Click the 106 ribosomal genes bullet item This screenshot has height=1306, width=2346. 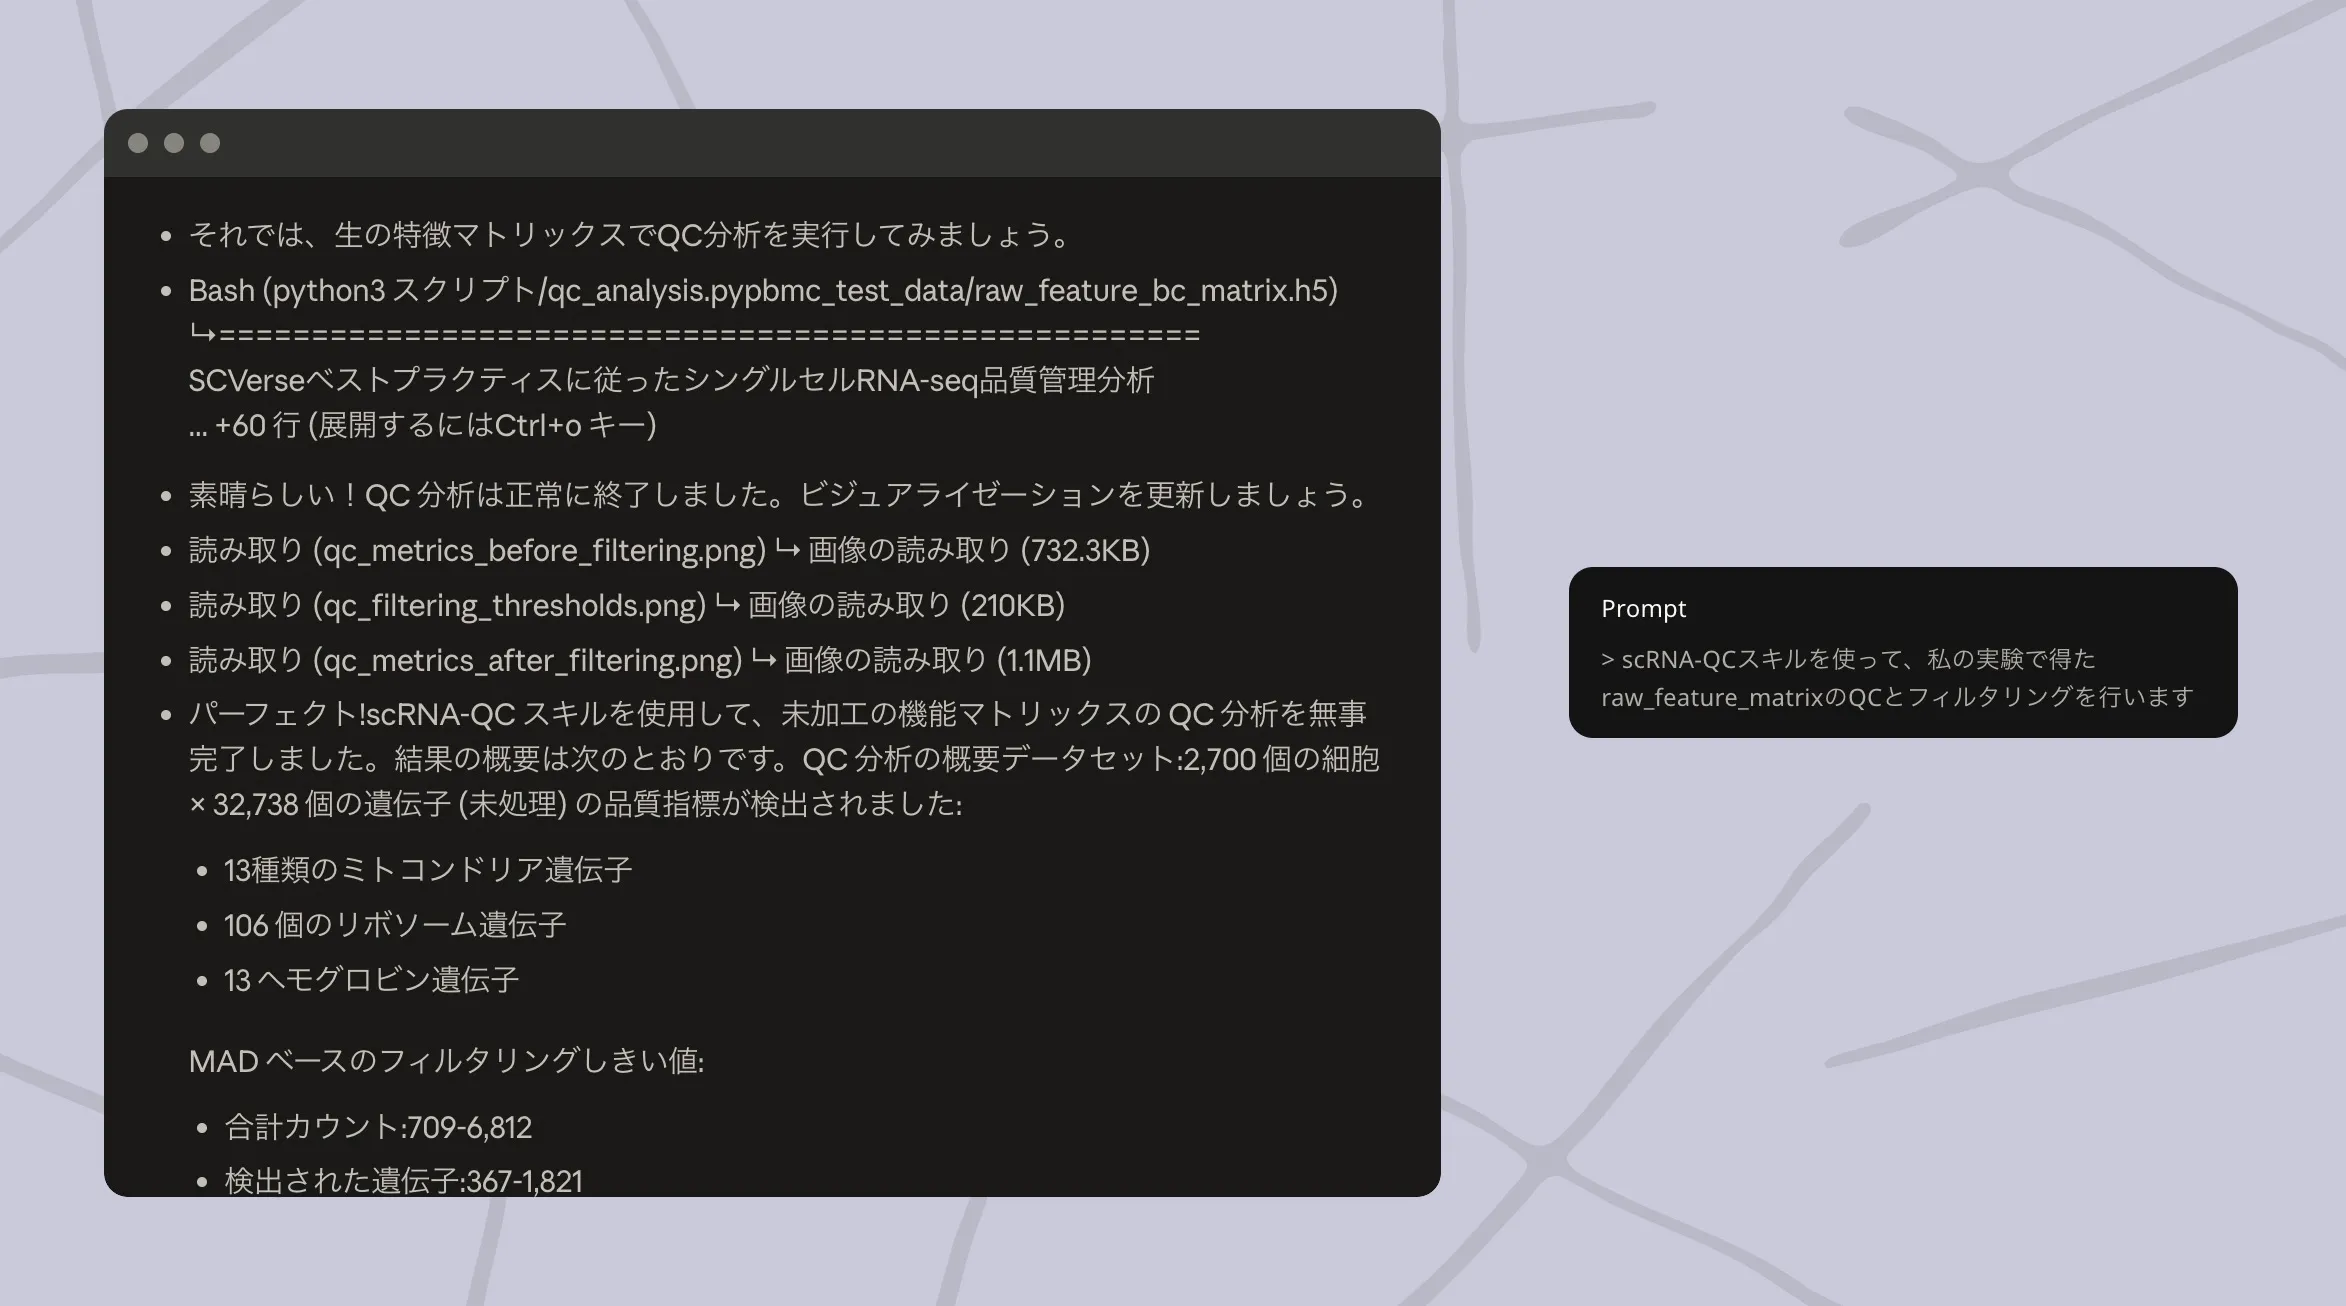pyautogui.click(x=395, y=925)
